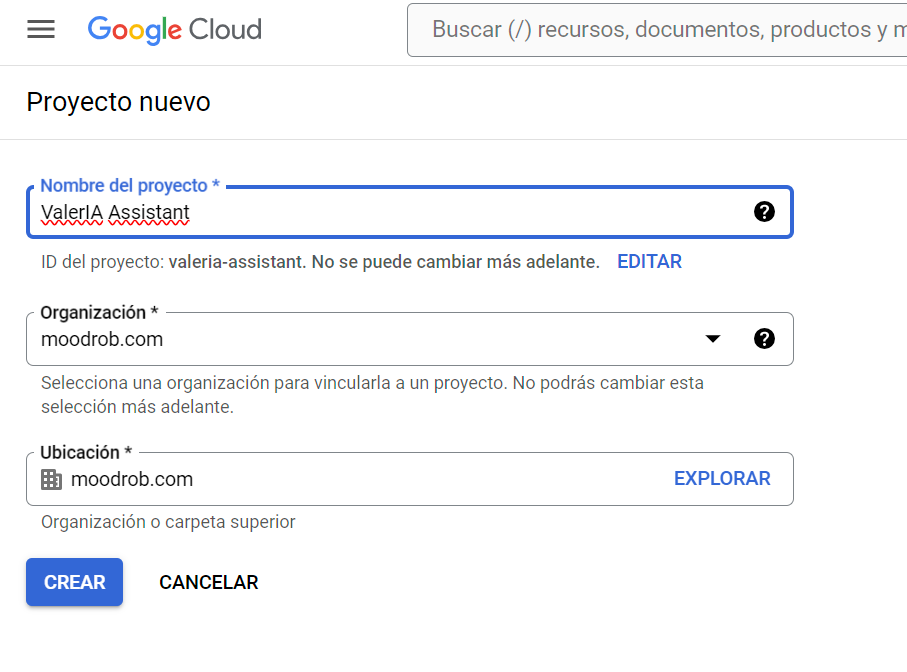Click the Organización combo box value moodrob.com
907x672 pixels.
tap(102, 339)
